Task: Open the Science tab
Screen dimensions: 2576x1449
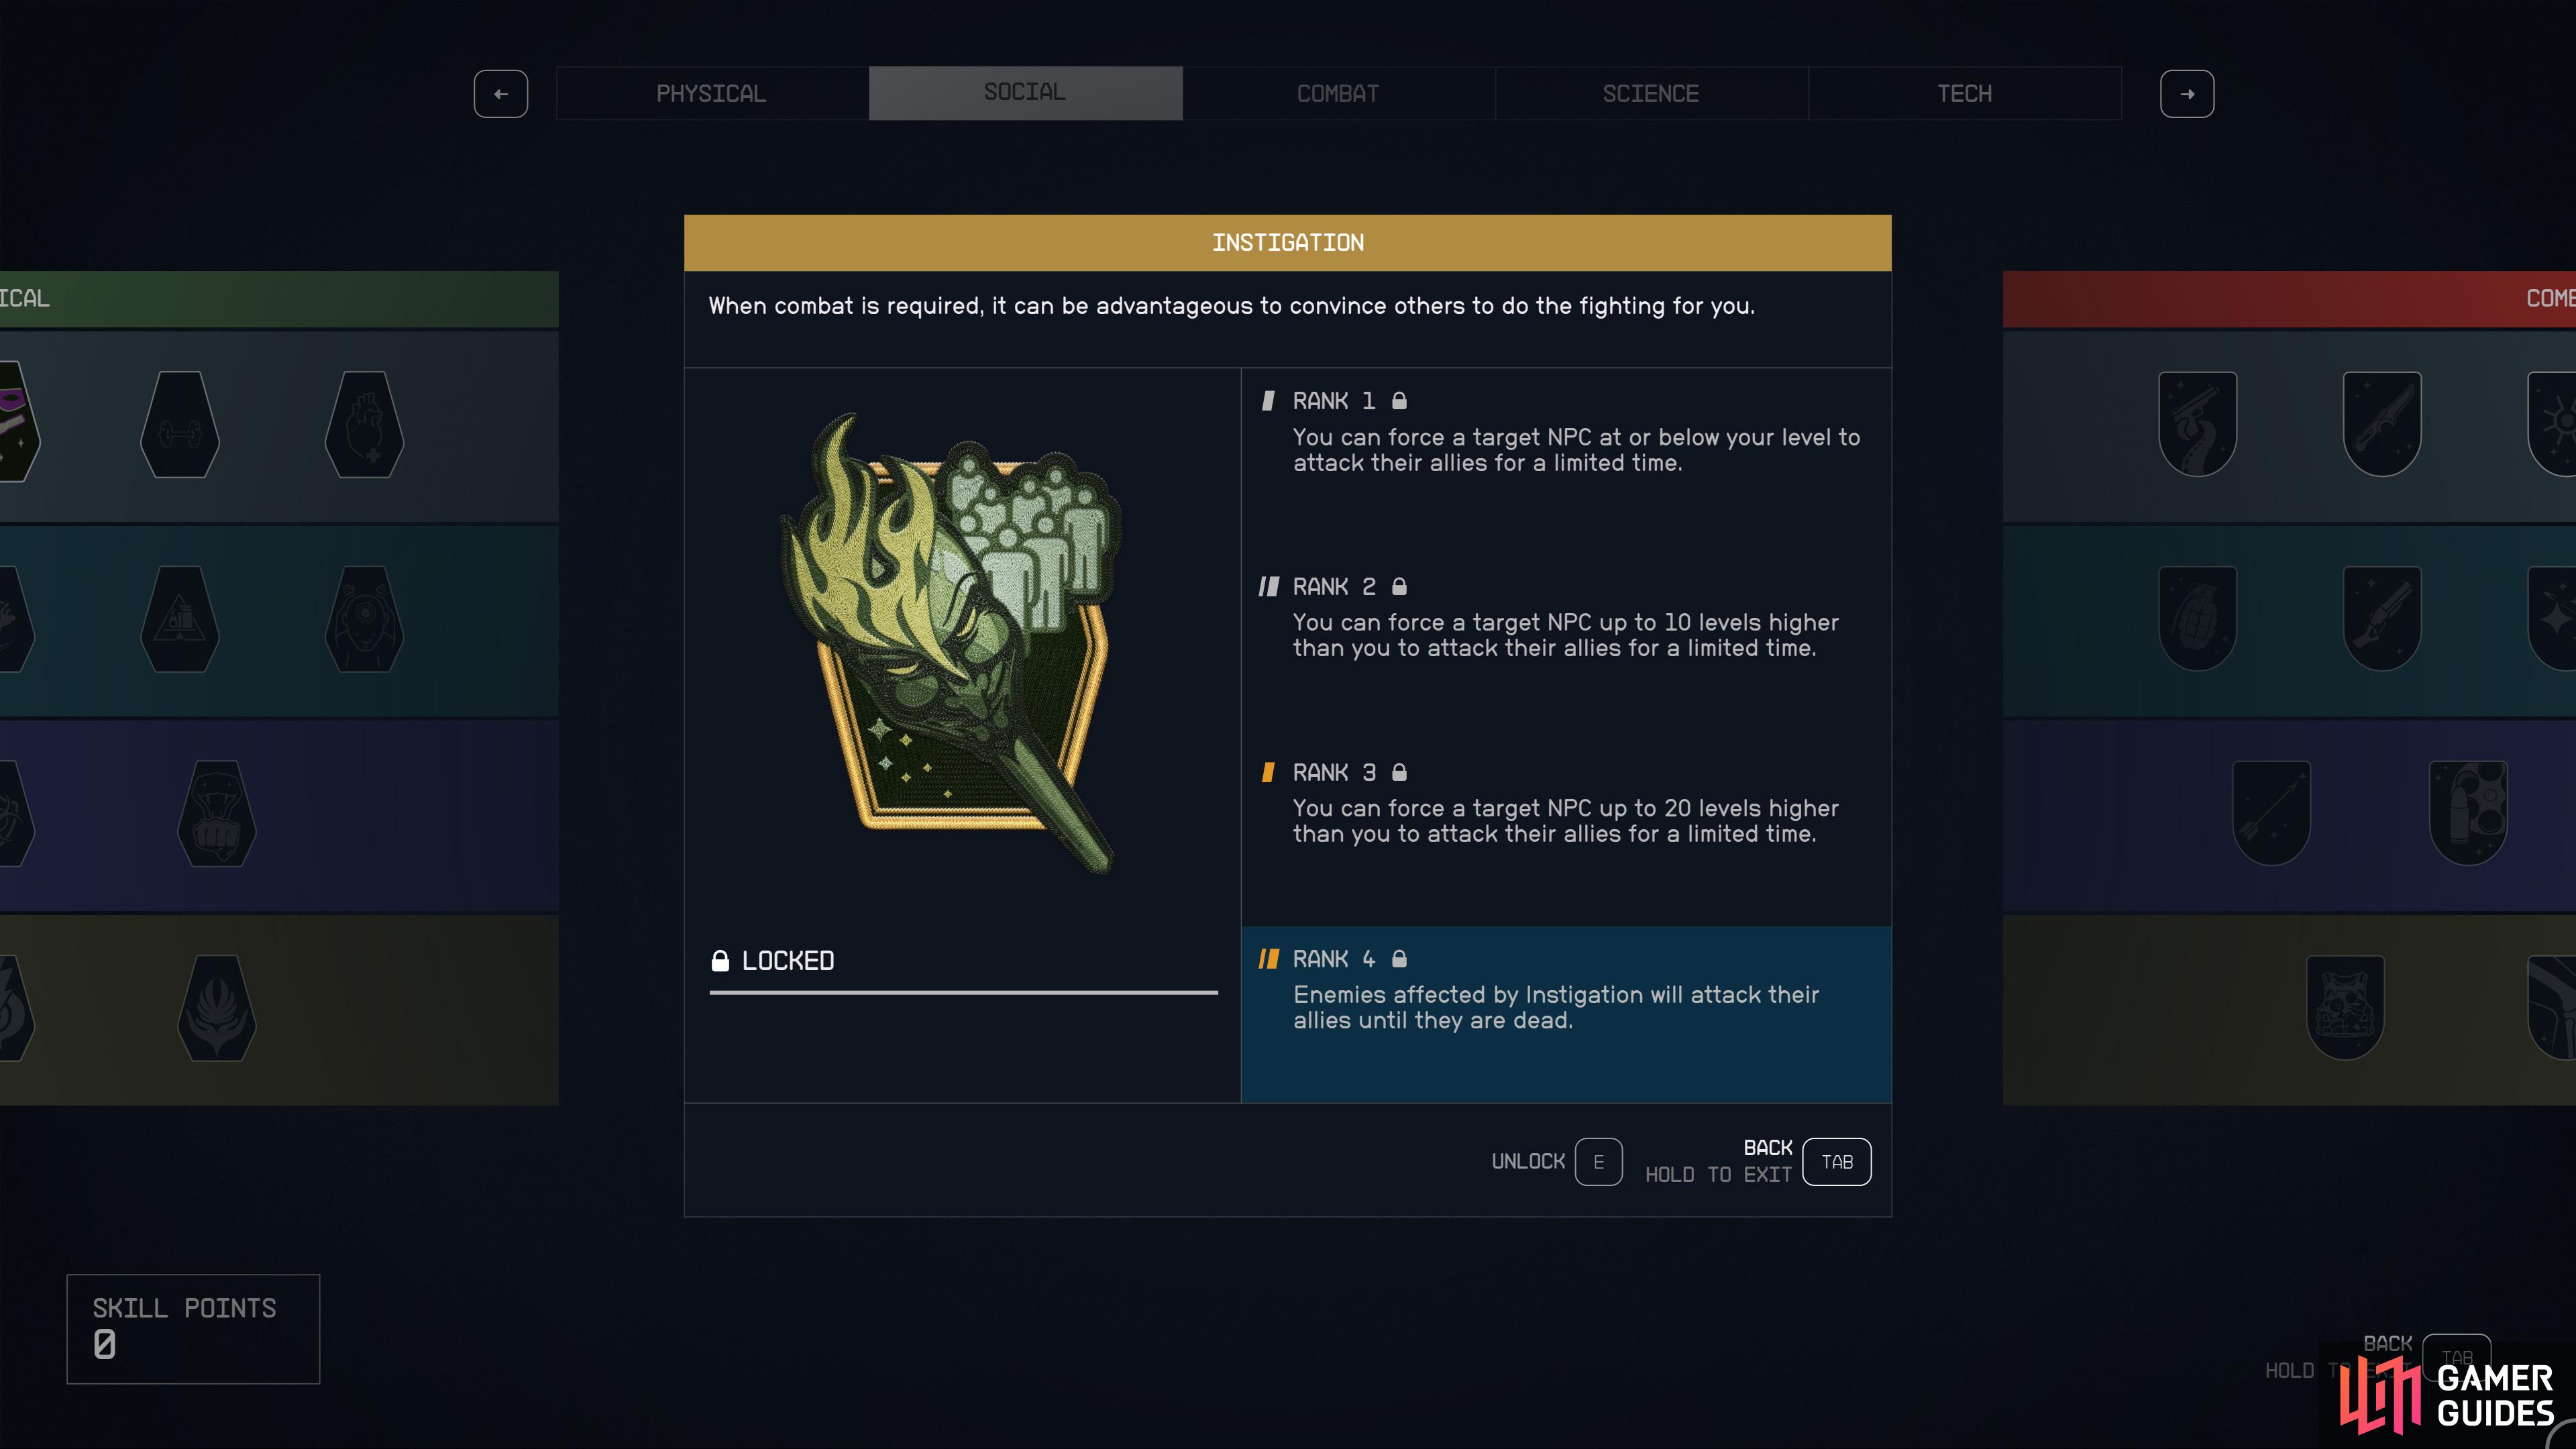Action: pyautogui.click(x=1651, y=94)
